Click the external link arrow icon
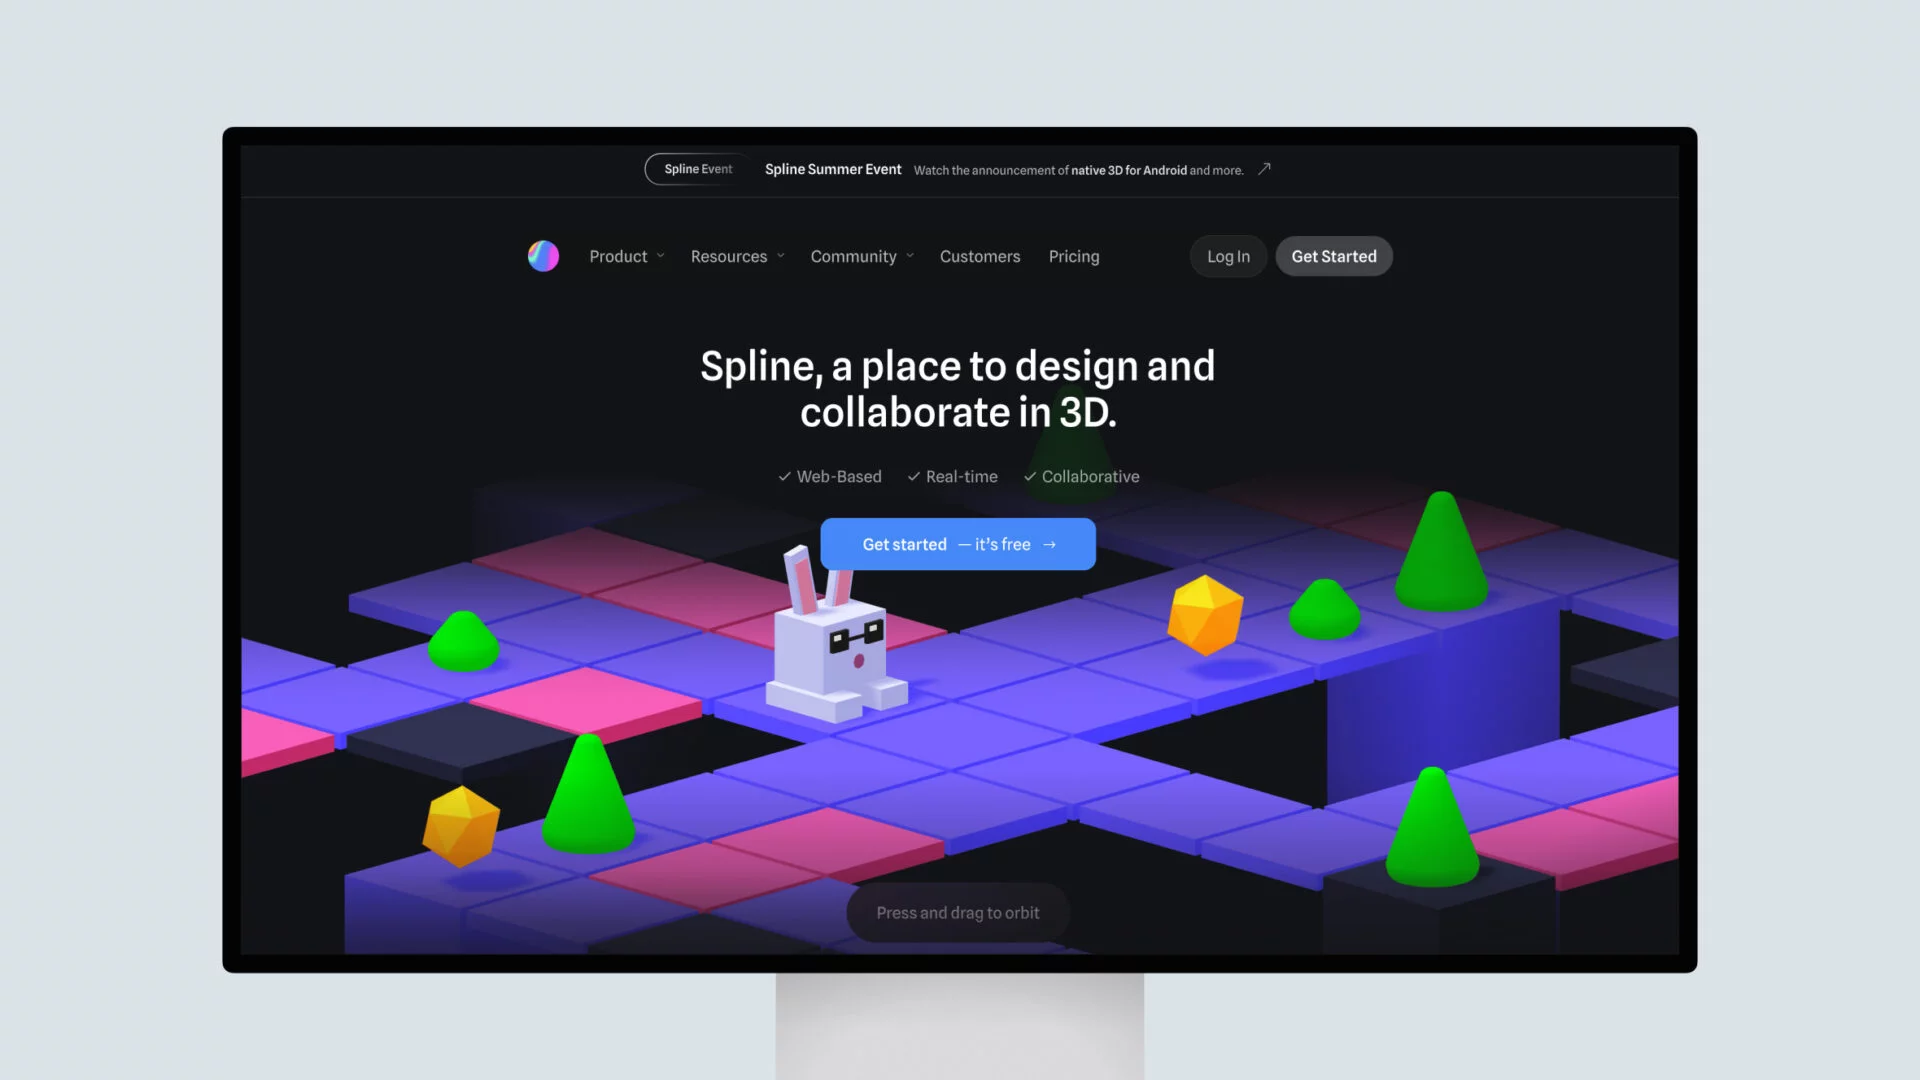Screen dimensions: 1920x1080 (1263, 169)
